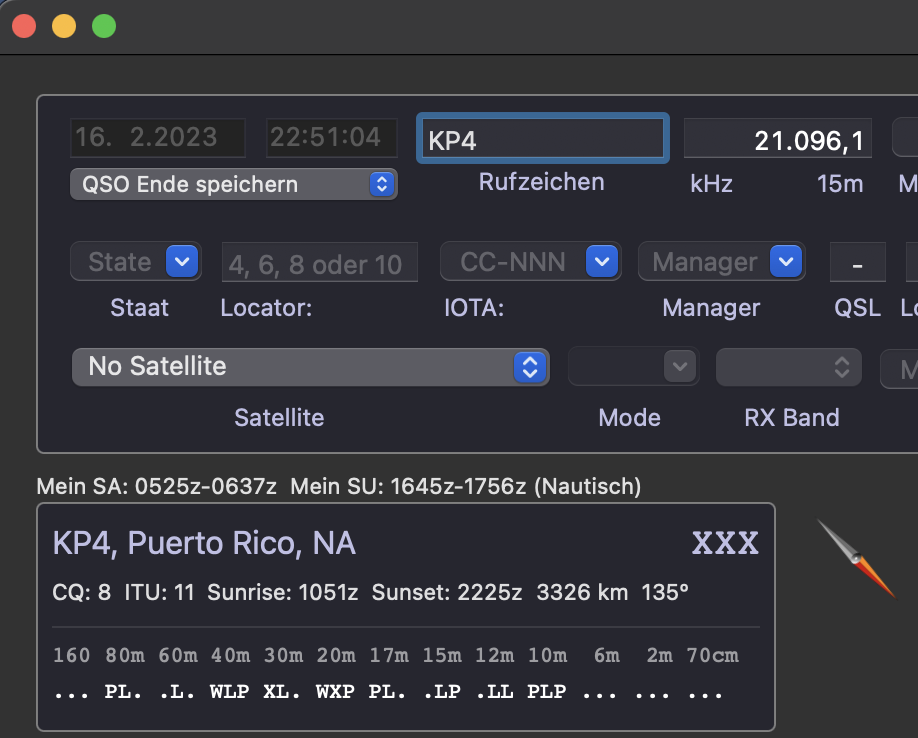Click the 10m band status PLP

coord(547,692)
